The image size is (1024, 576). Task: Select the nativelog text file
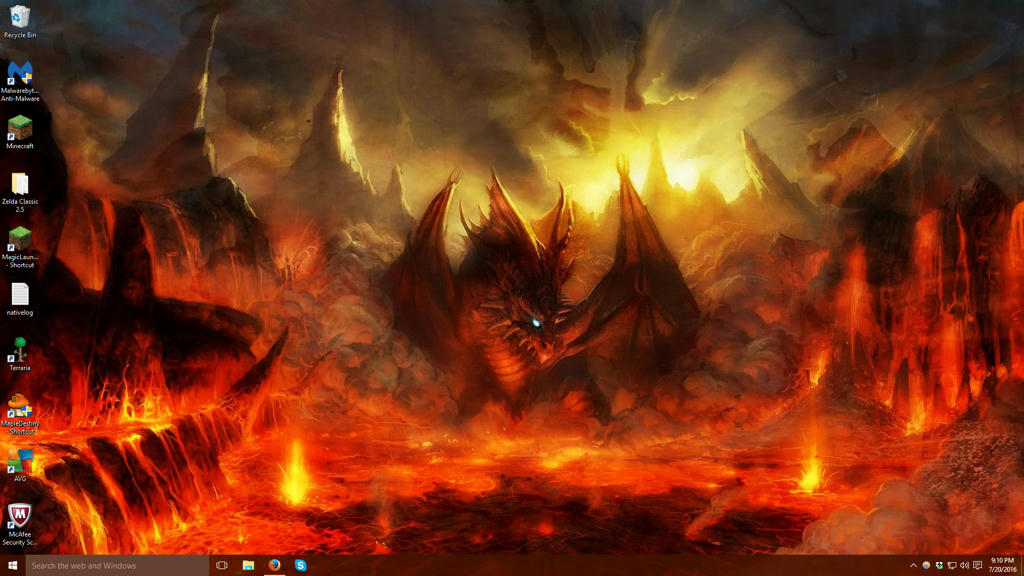click(x=20, y=299)
